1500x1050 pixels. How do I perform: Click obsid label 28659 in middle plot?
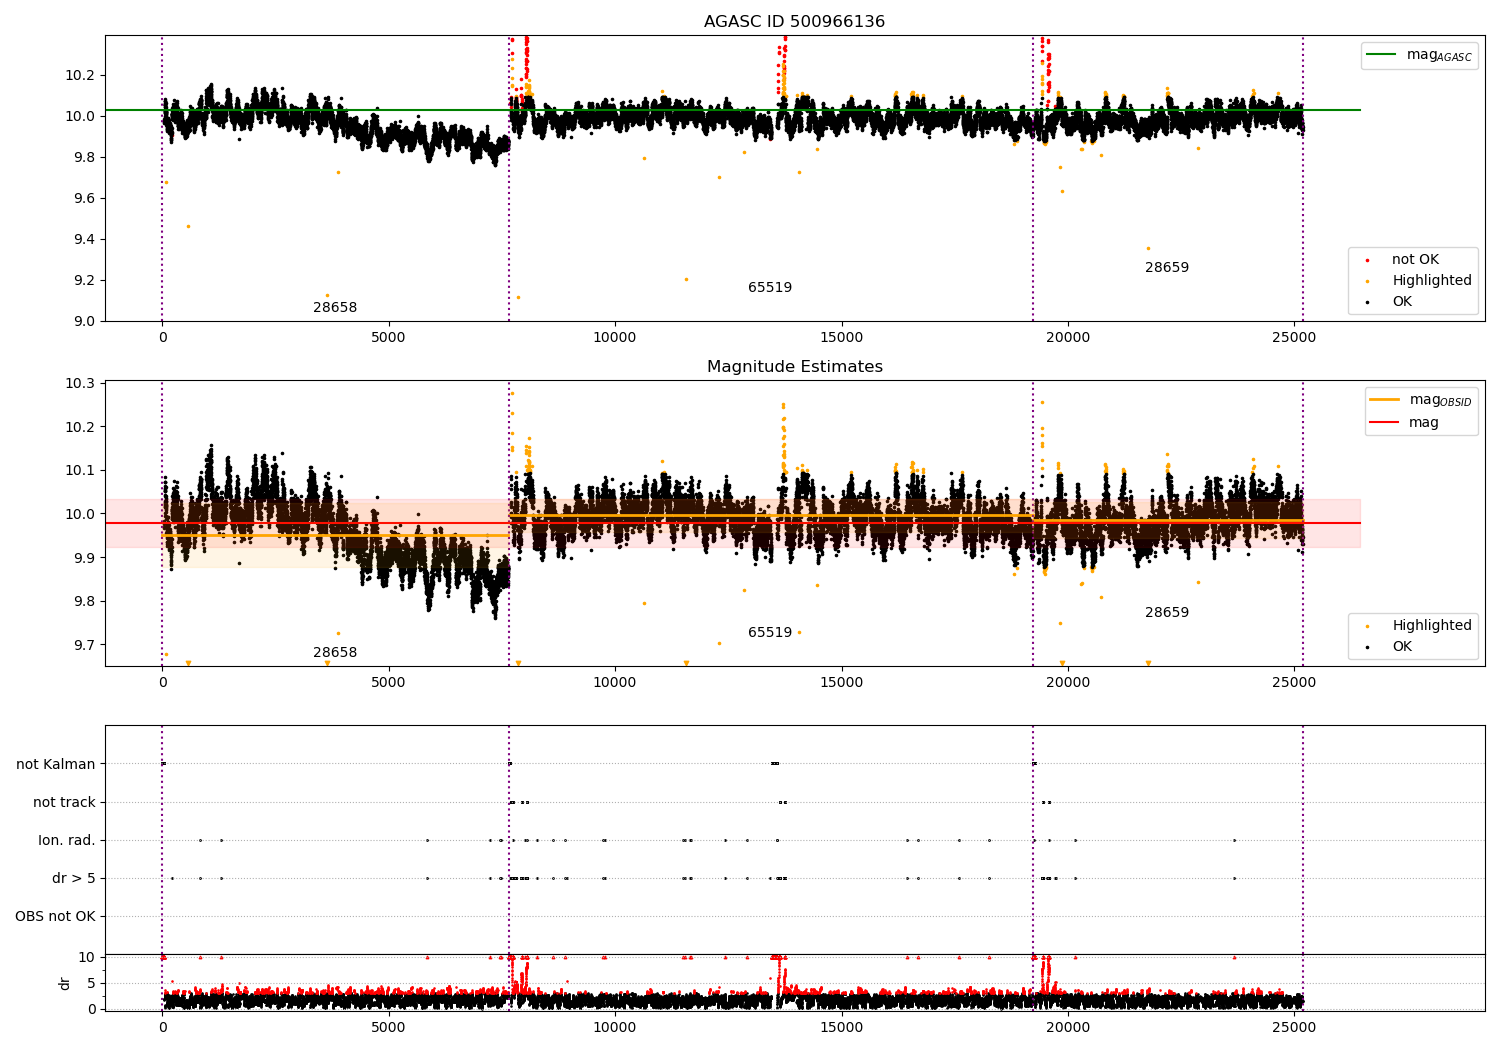(x=1167, y=613)
